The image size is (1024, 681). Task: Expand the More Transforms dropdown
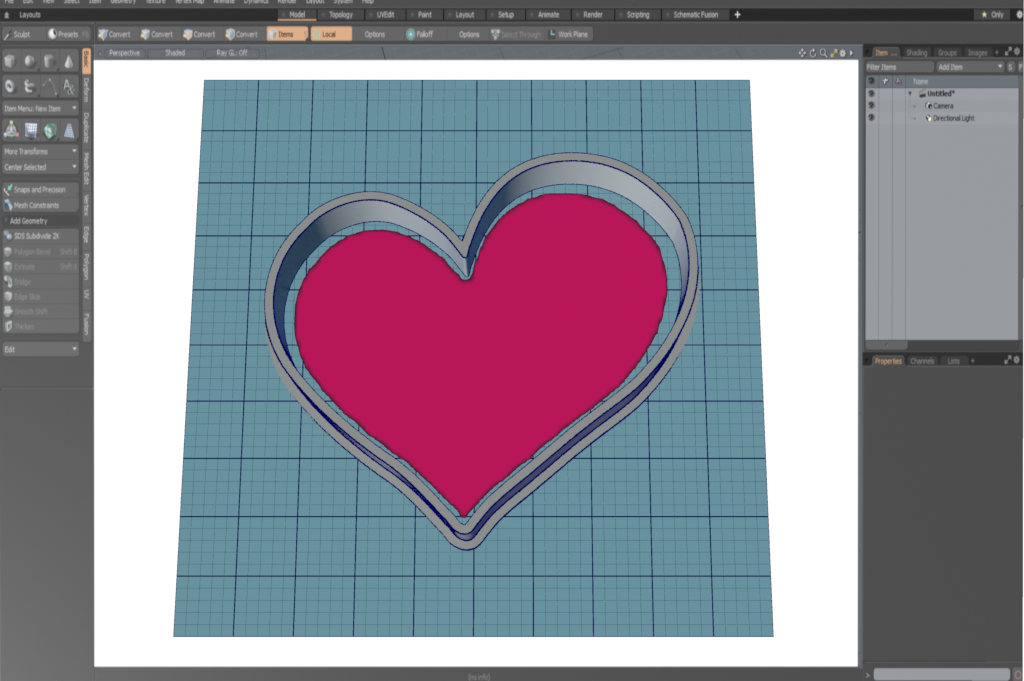[40, 151]
